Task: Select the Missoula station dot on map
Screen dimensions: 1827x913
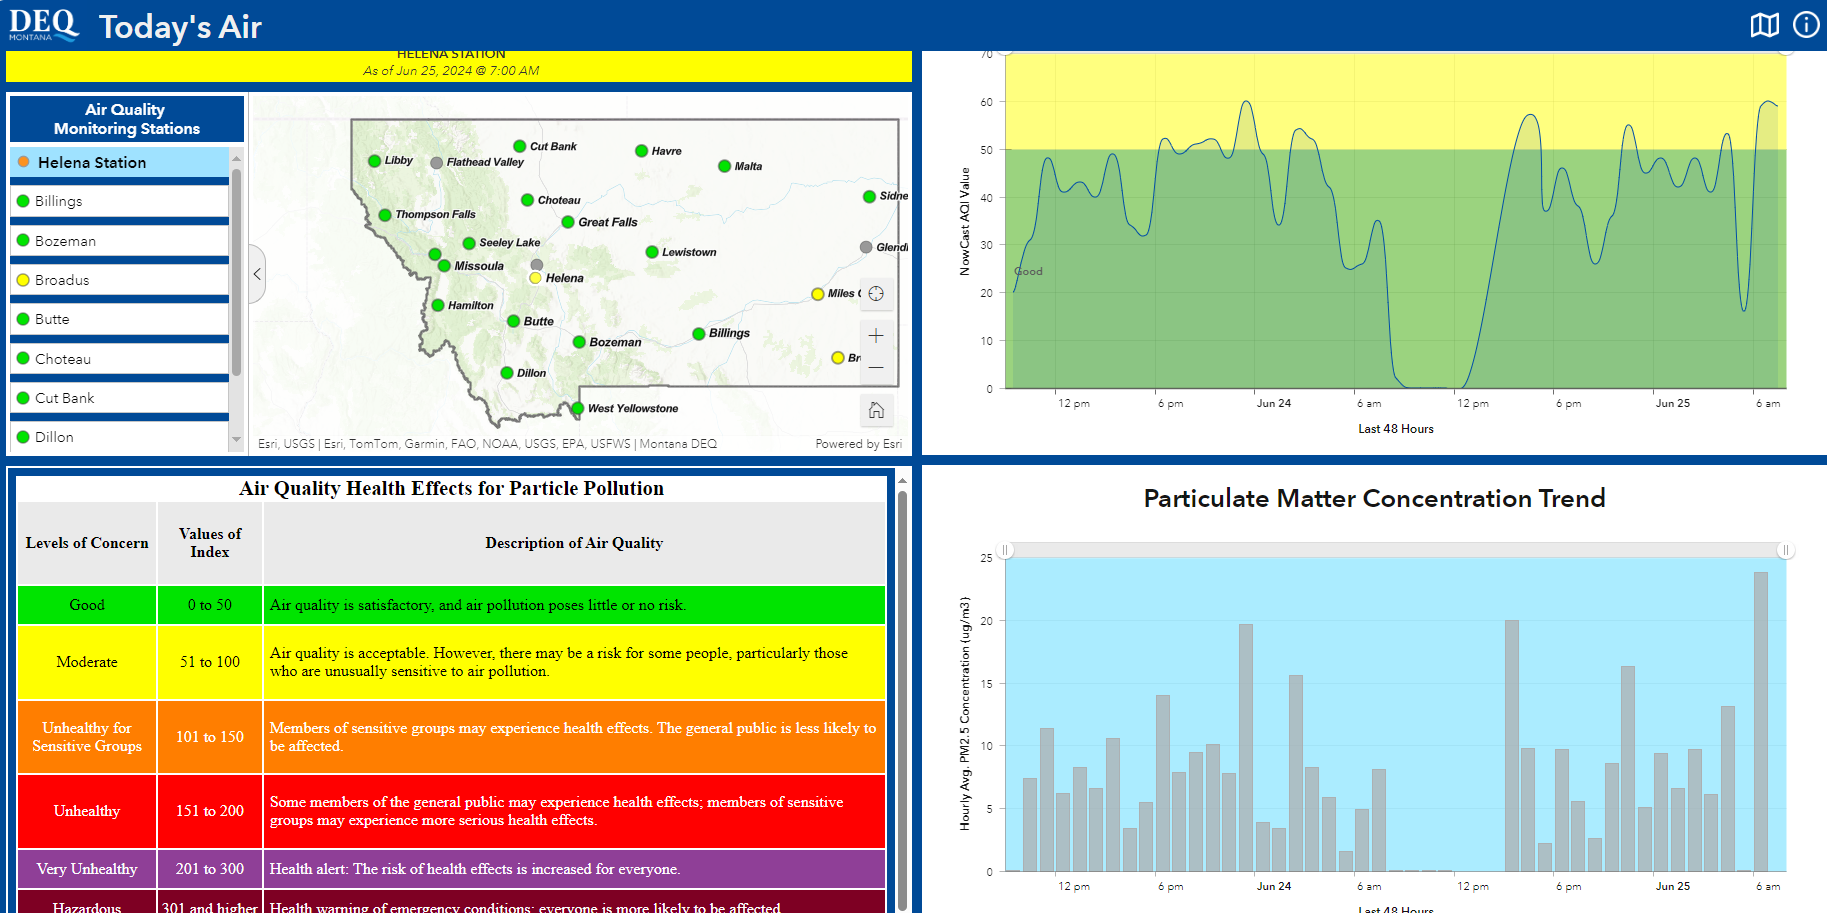Action: tap(444, 266)
